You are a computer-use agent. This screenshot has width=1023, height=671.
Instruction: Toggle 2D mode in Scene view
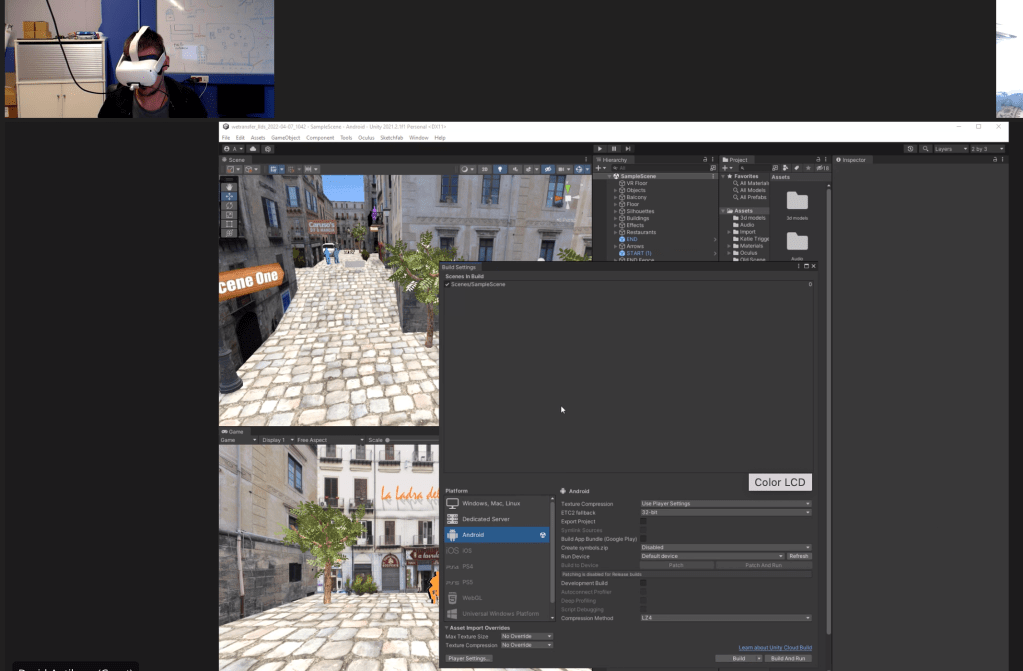tap(485, 169)
